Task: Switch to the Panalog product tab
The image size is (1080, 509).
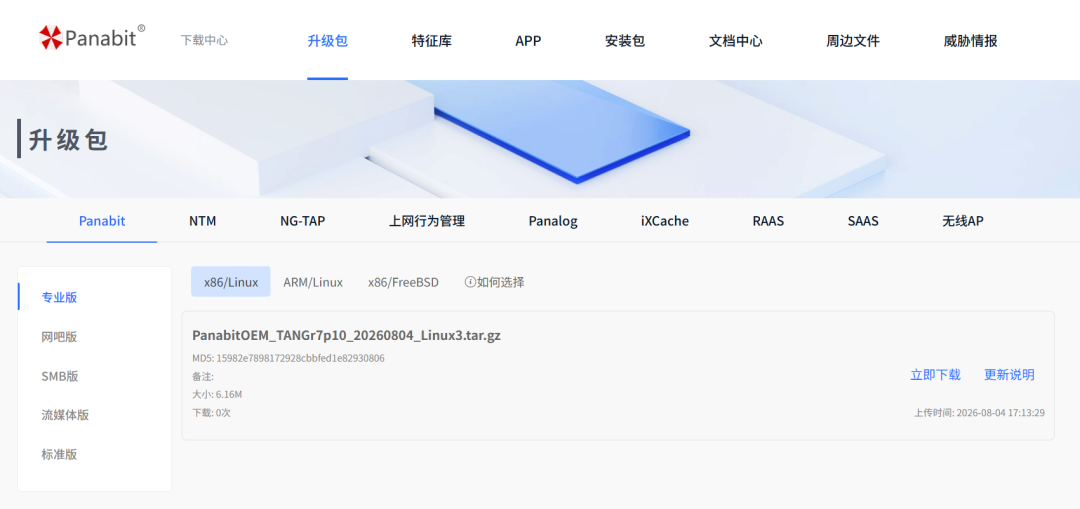Action: click(553, 221)
